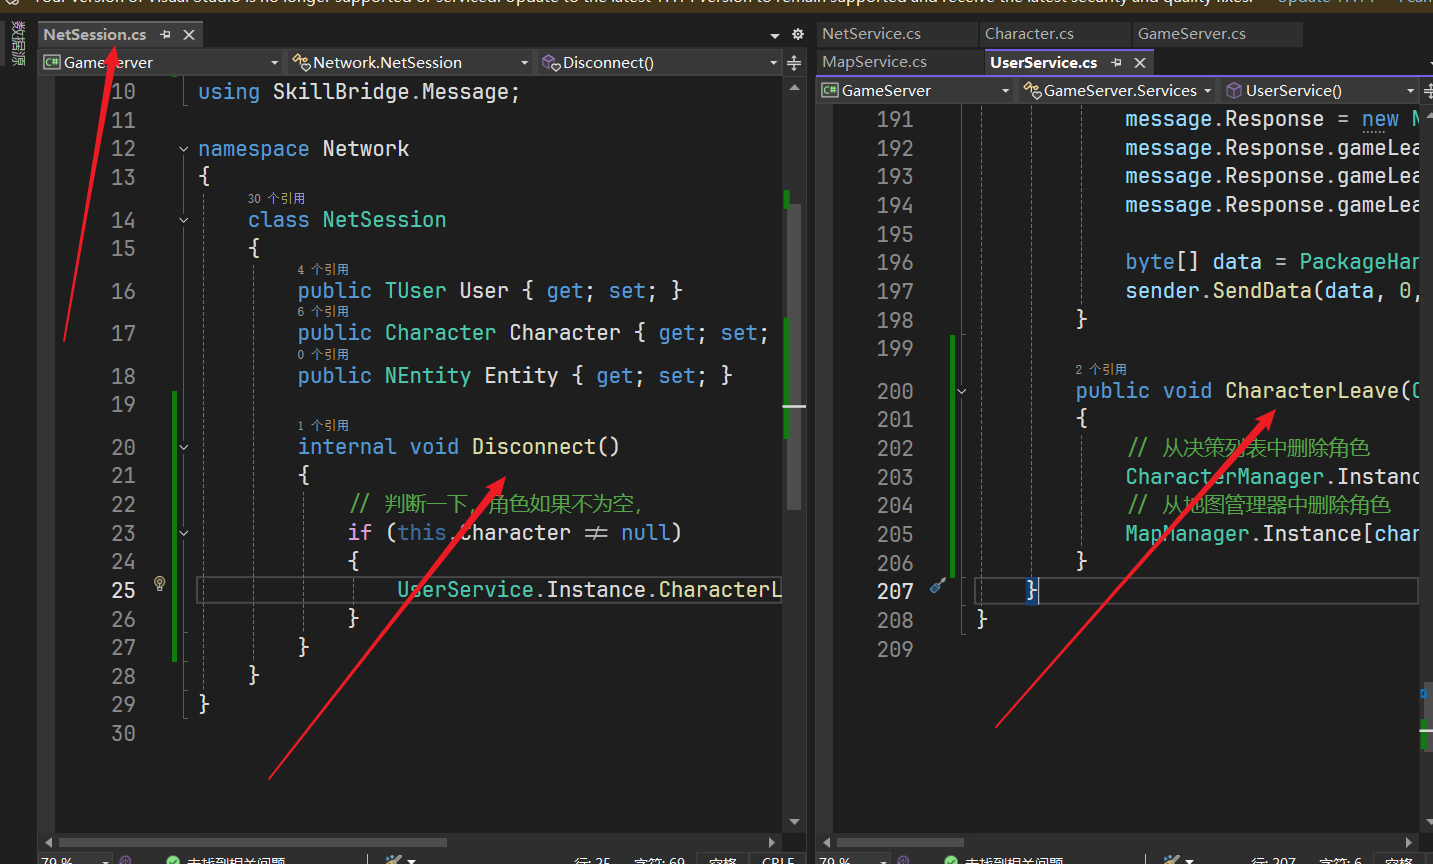Pin the NetSession.cs tab
This screenshot has width=1433, height=864.
coord(166,35)
